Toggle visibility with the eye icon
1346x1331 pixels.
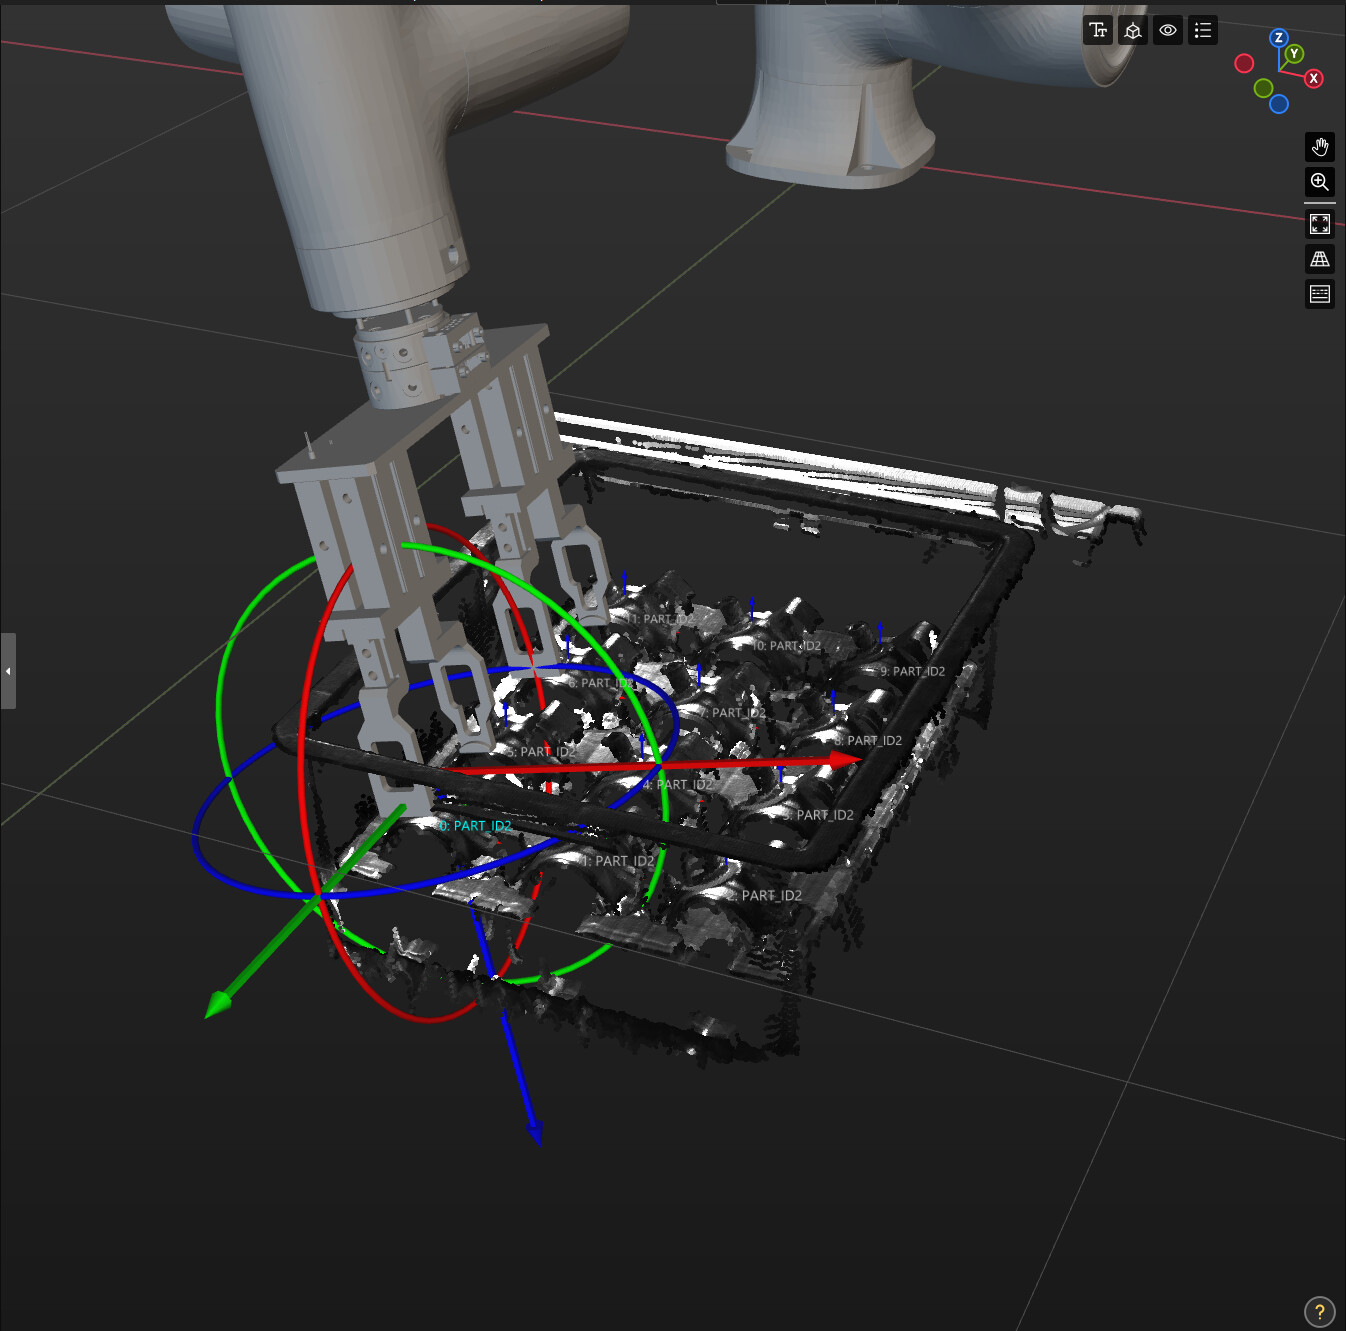(x=1168, y=30)
